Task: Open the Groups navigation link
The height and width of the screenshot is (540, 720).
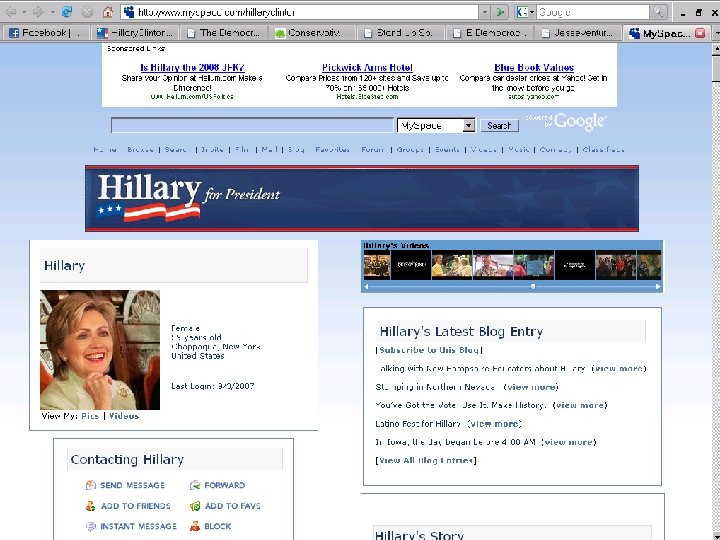Action: (x=410, y=150)
